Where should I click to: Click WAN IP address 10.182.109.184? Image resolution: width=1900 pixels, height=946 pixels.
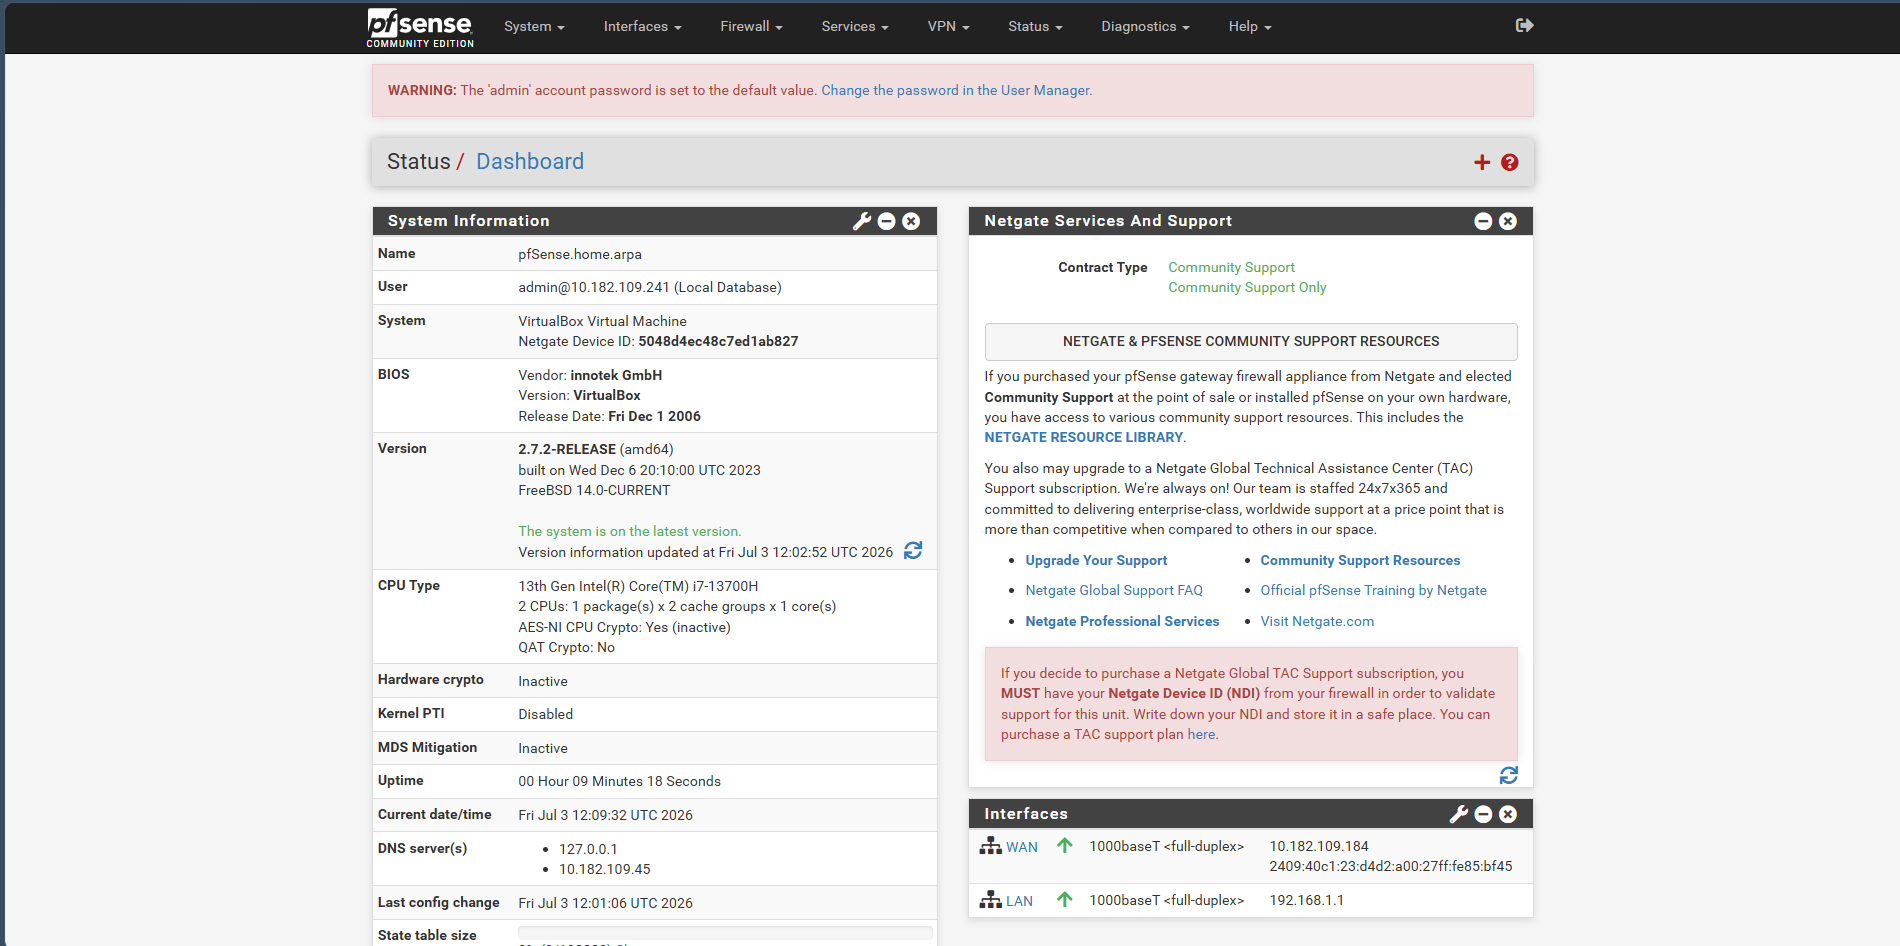(1319, 847)
